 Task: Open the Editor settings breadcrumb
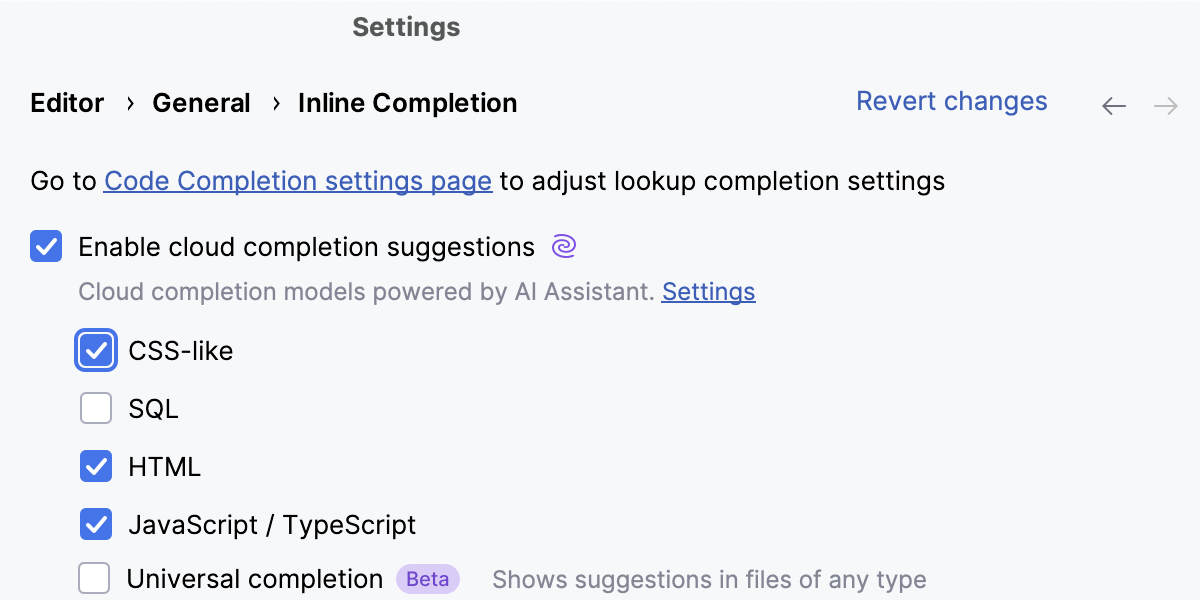click(66, 103)
